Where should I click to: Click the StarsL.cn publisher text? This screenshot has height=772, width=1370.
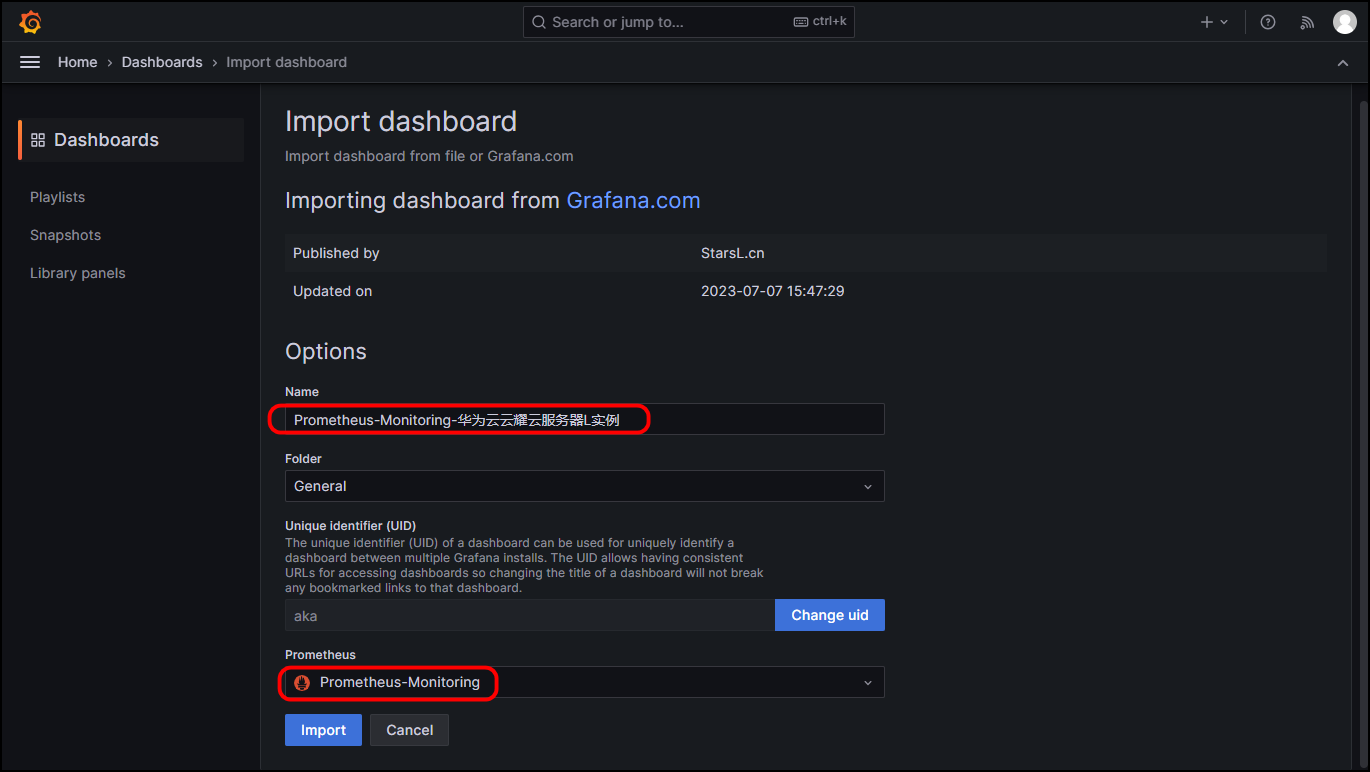pyautogui.click(x=733, y=253)
